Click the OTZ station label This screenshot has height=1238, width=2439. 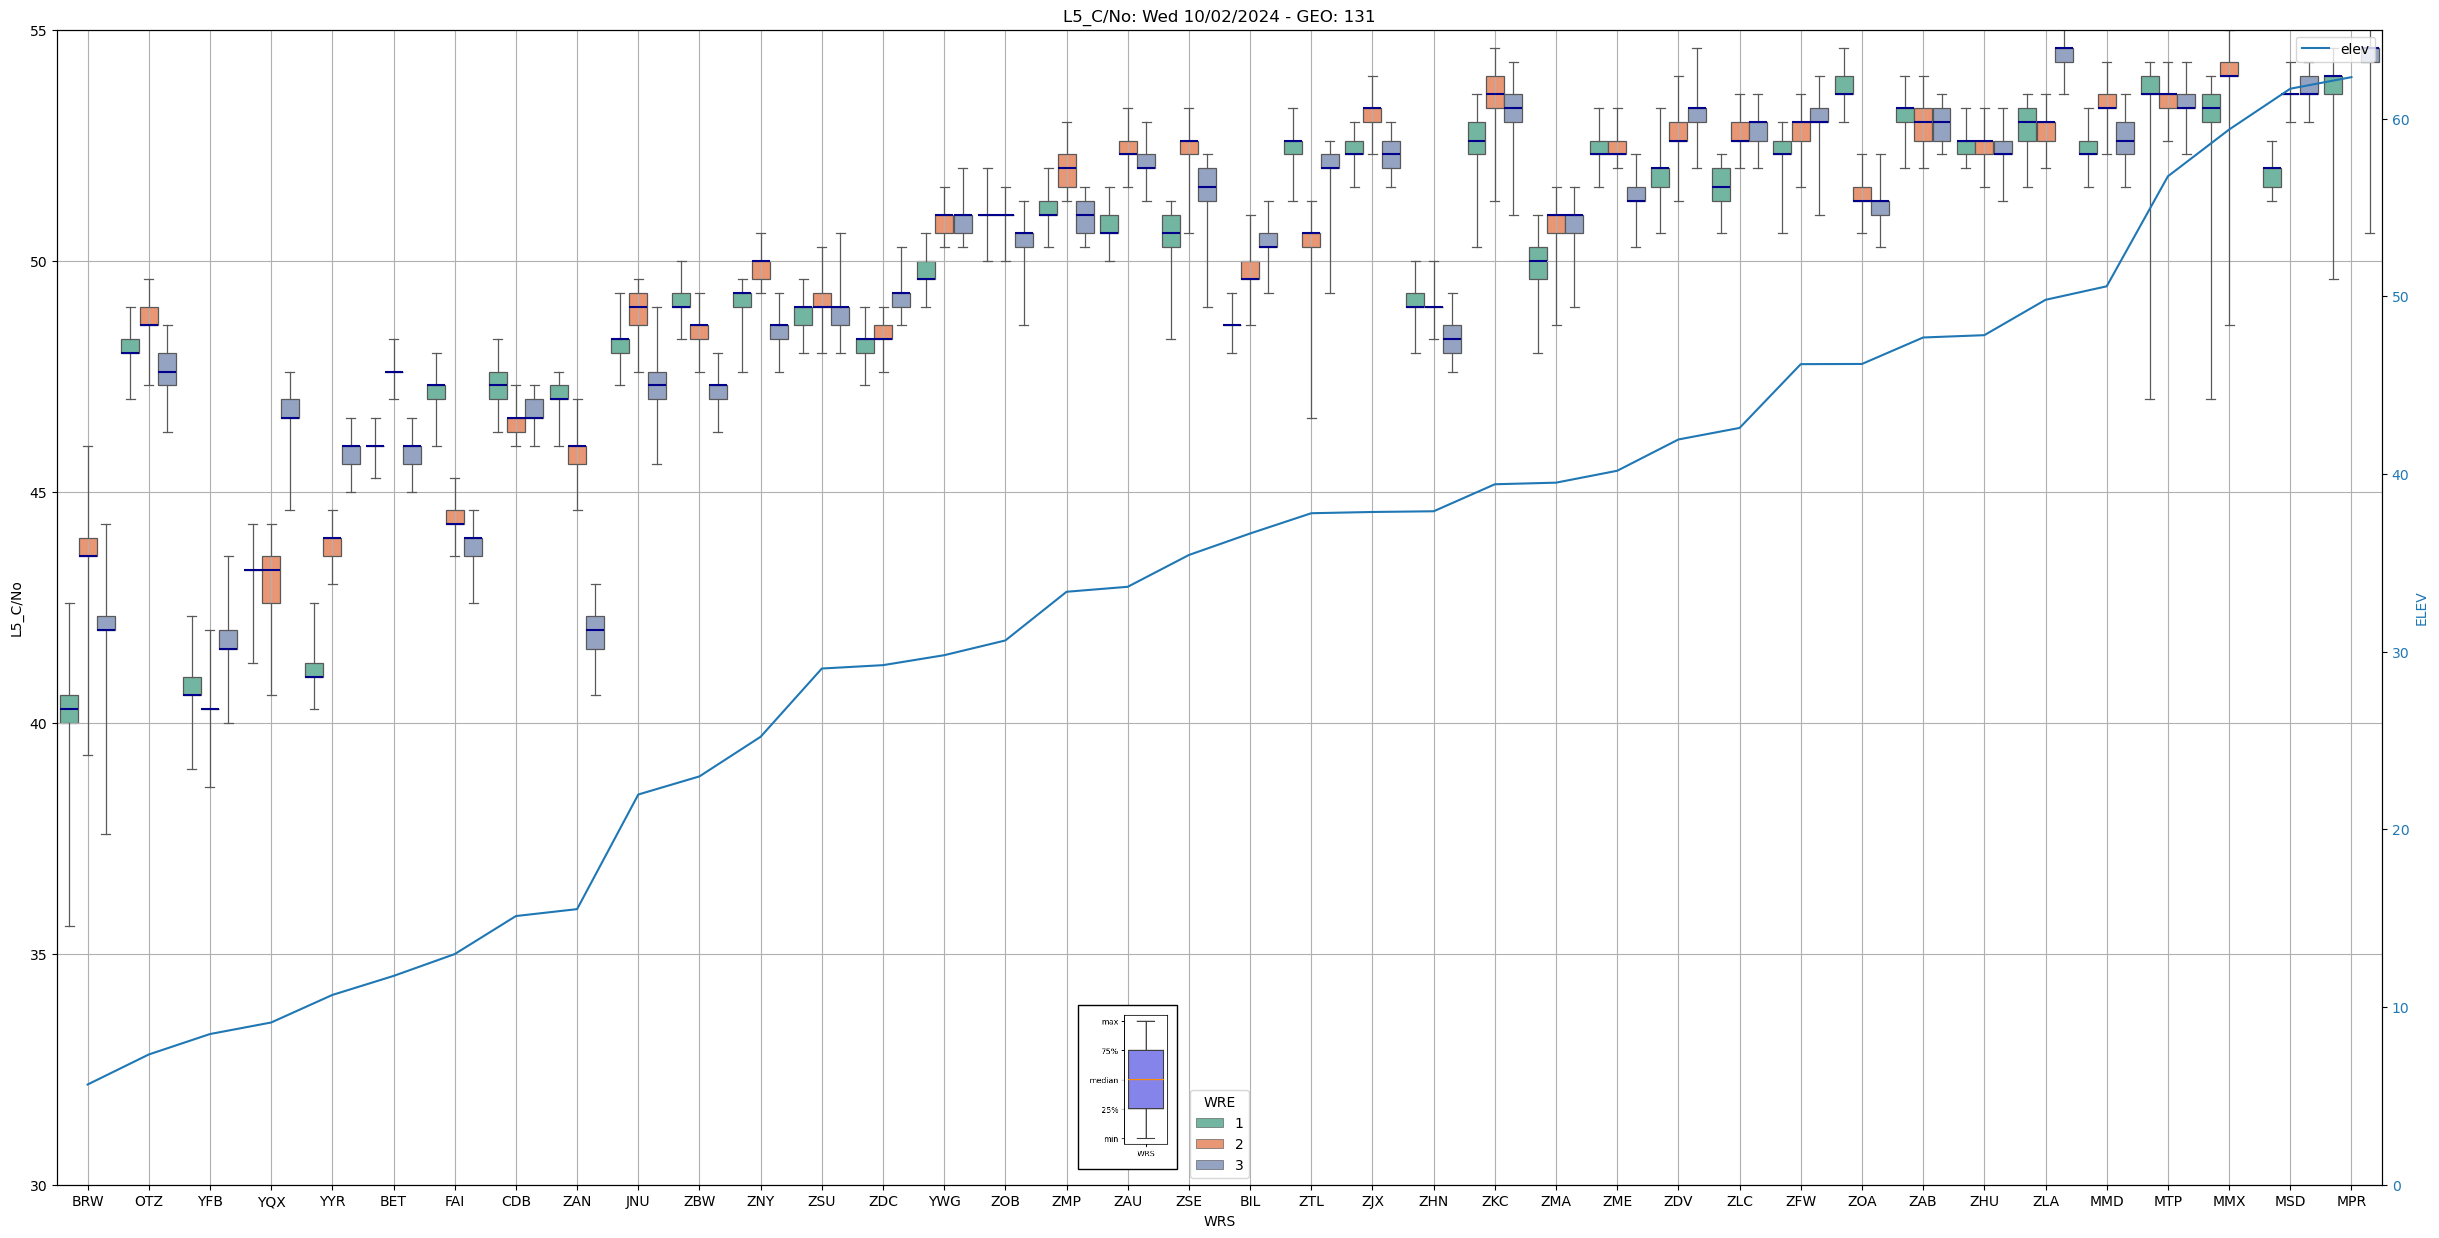(x=149, y=1201)
